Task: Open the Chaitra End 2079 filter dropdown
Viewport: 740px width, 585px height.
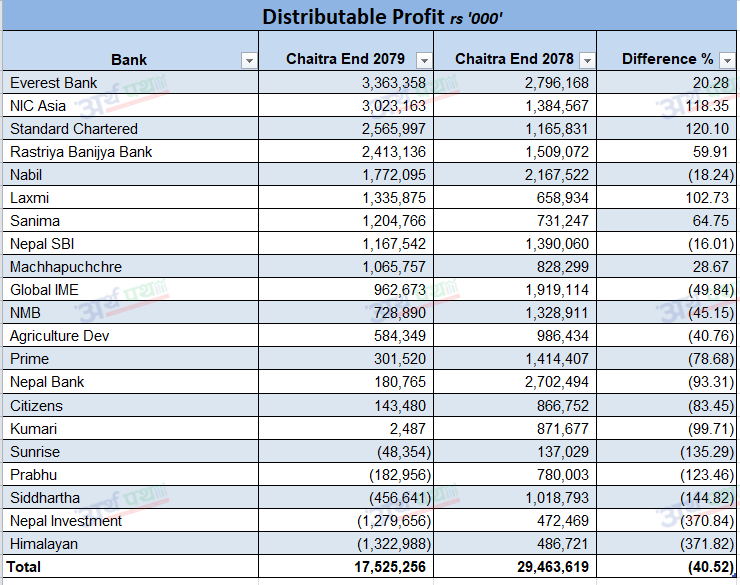Action: pyautogui.click(x=424, y=60)
